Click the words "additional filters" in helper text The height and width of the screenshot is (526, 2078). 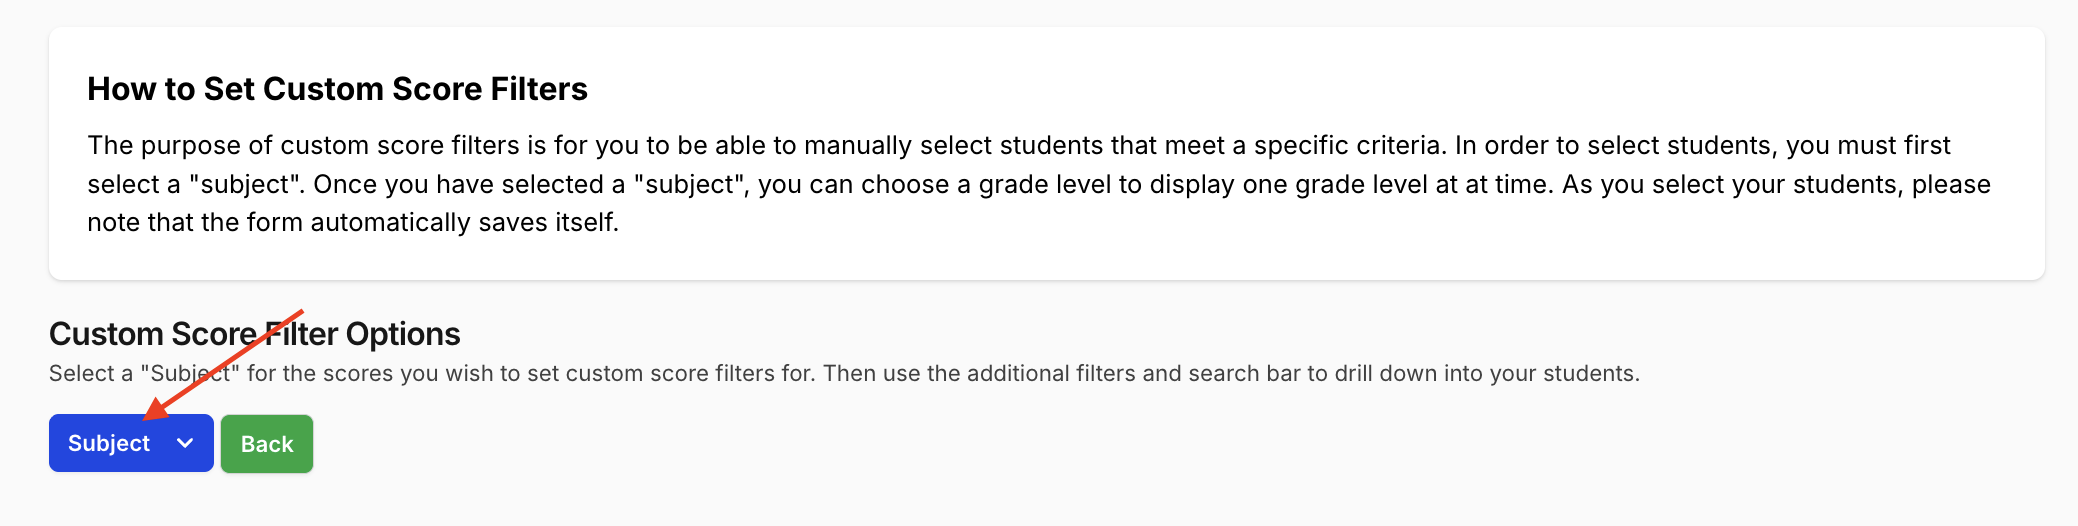(1051, 374)
